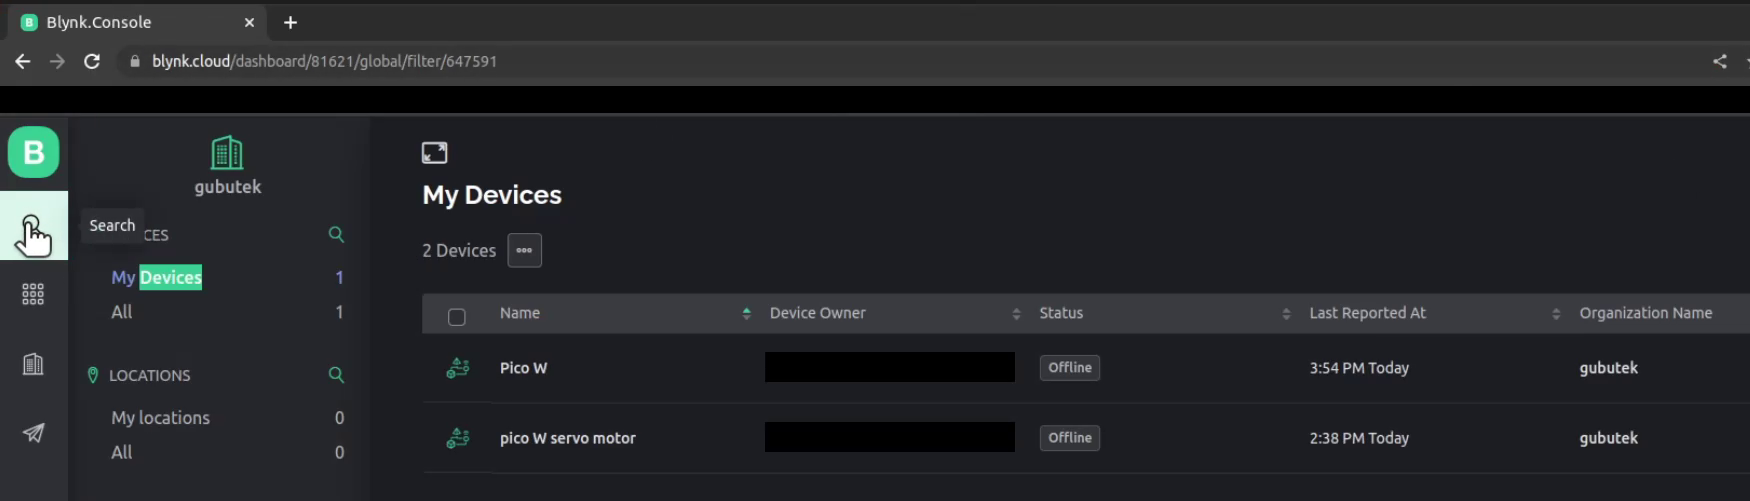This screenshot has height=501, width=1750.
Task: Toggle the select-all devices checkbox
Action: point(457,317)
